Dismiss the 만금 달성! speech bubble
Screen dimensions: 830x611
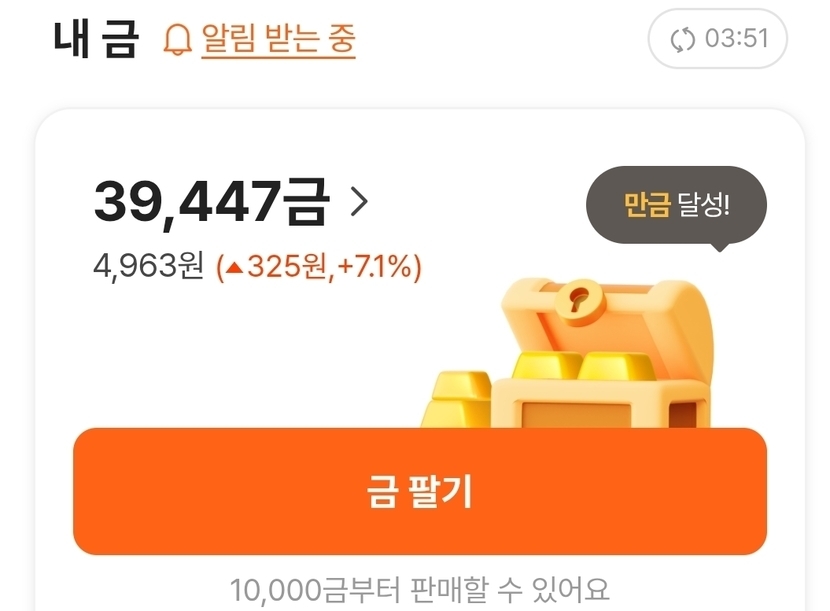pos(676,205)
